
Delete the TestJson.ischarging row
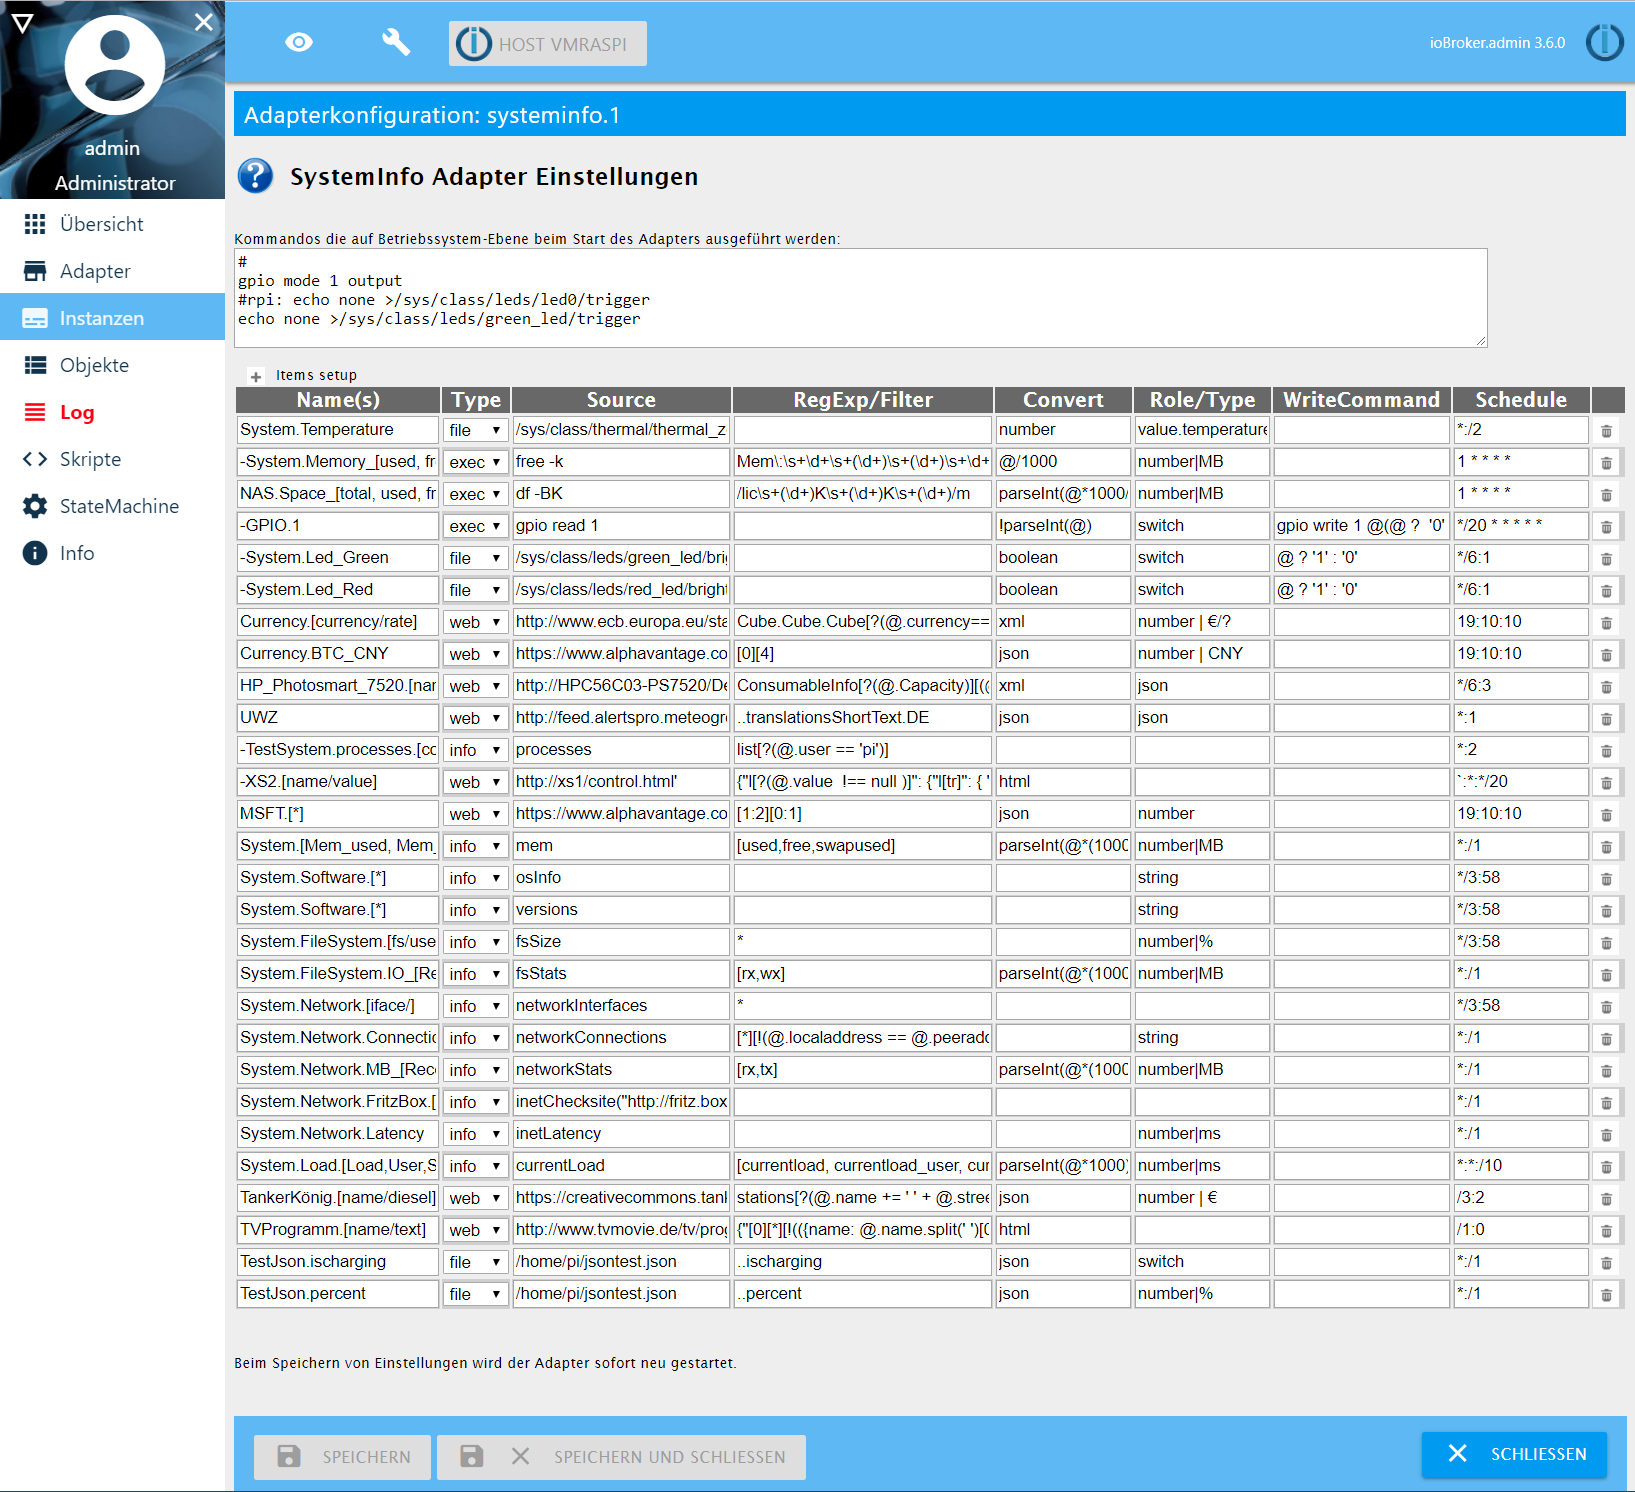pos(1606,1262)
